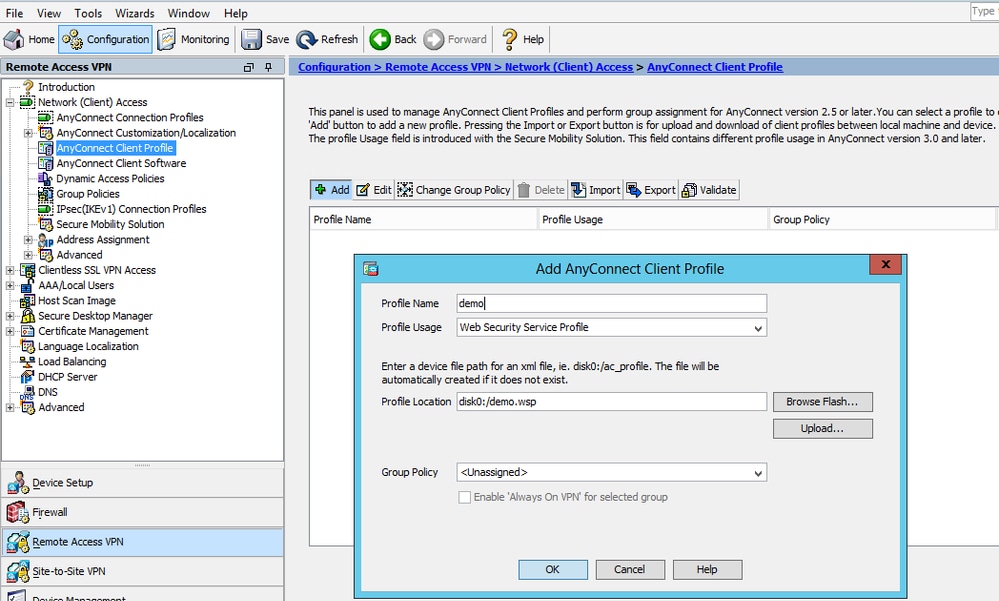The width and height of the screenshot is (999, 601).
Task: Click the Dynamic Access Policies icon
Action: pos(45,178)
